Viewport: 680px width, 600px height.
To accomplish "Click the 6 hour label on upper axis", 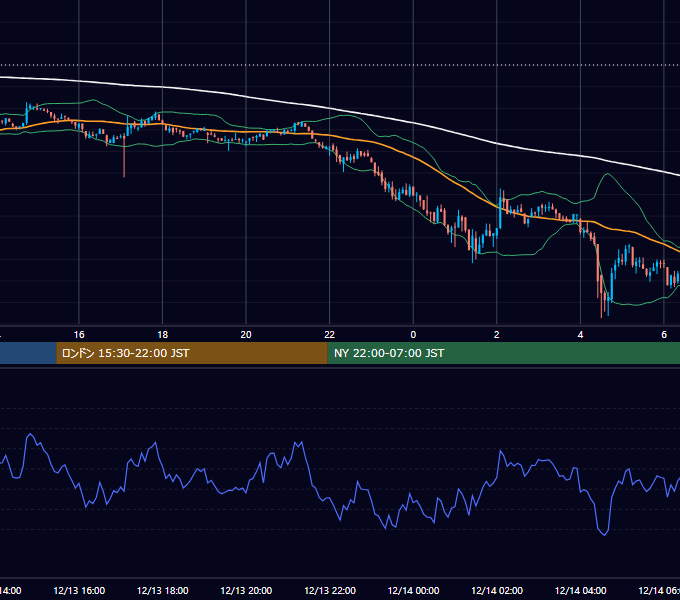I will tap(664, 334).
